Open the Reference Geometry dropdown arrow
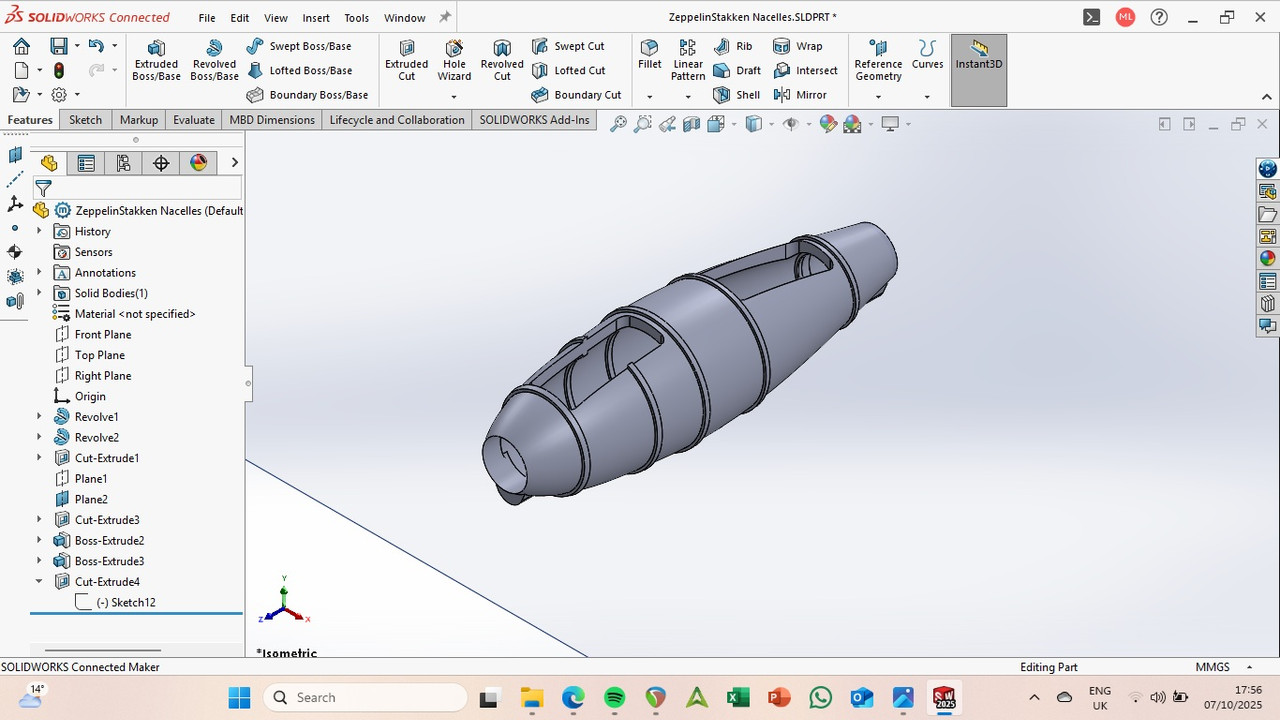The width and height of the screenshot is (1280, 720). pos(878,97)
